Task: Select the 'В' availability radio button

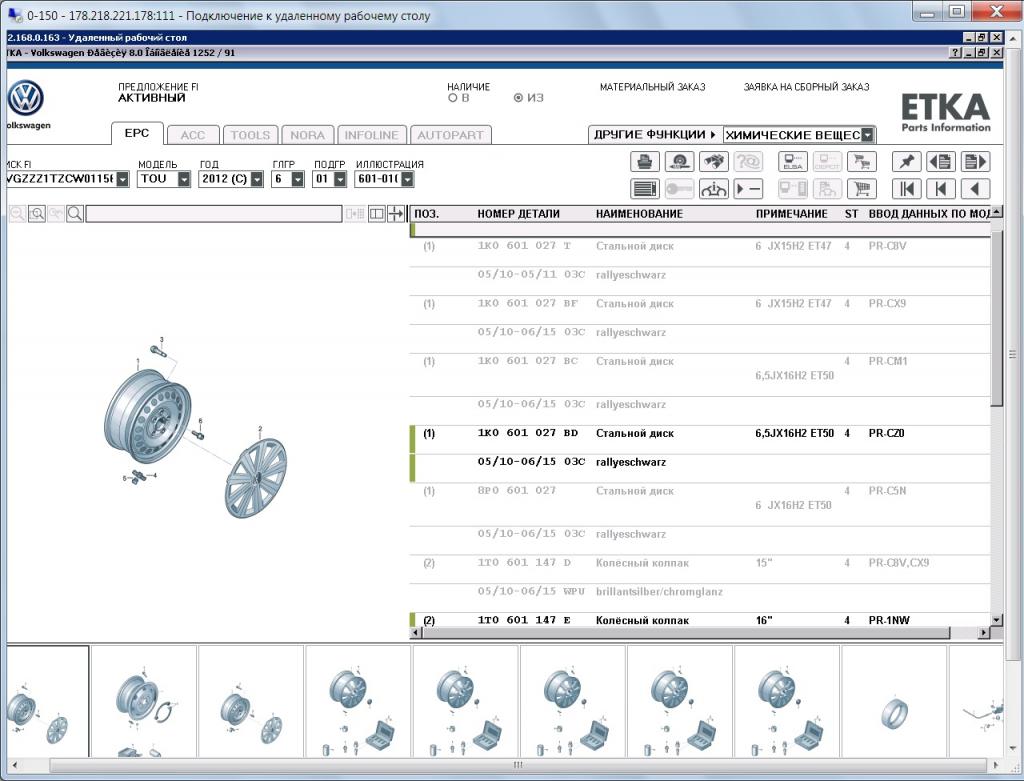Action: 453,98
